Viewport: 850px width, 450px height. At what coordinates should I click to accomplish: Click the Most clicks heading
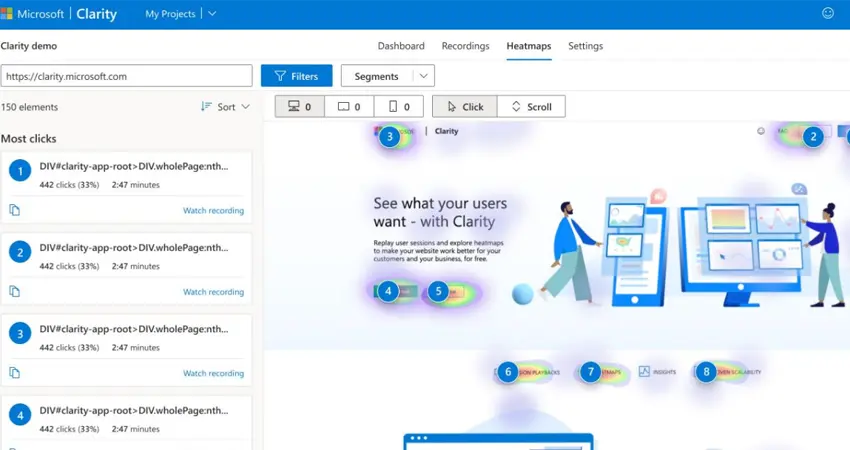click(28, 139)
